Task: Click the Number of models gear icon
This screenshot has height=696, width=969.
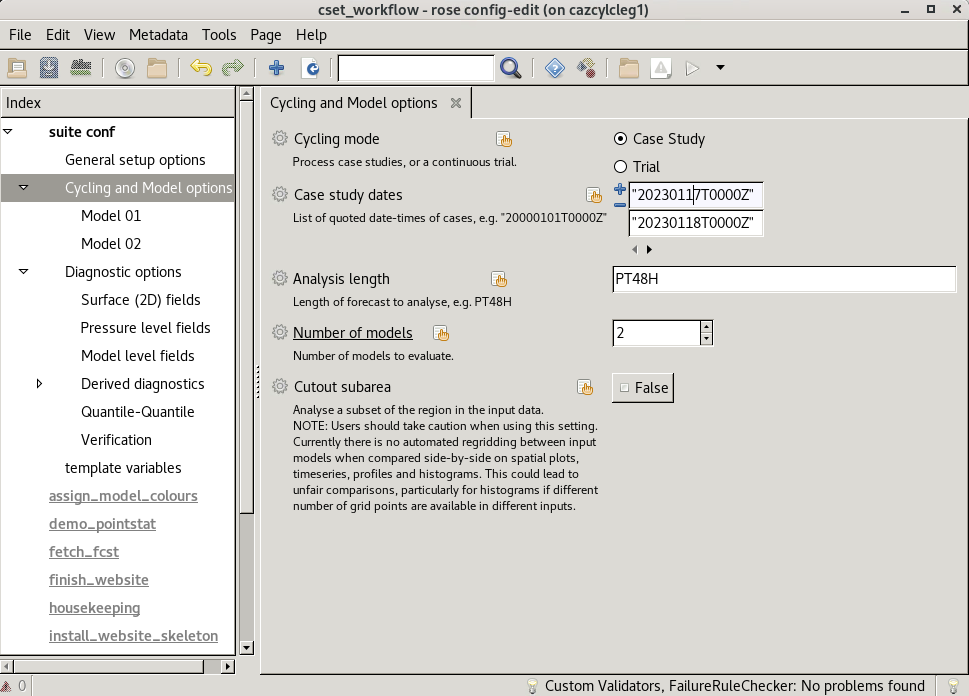Action: point(280,333)
